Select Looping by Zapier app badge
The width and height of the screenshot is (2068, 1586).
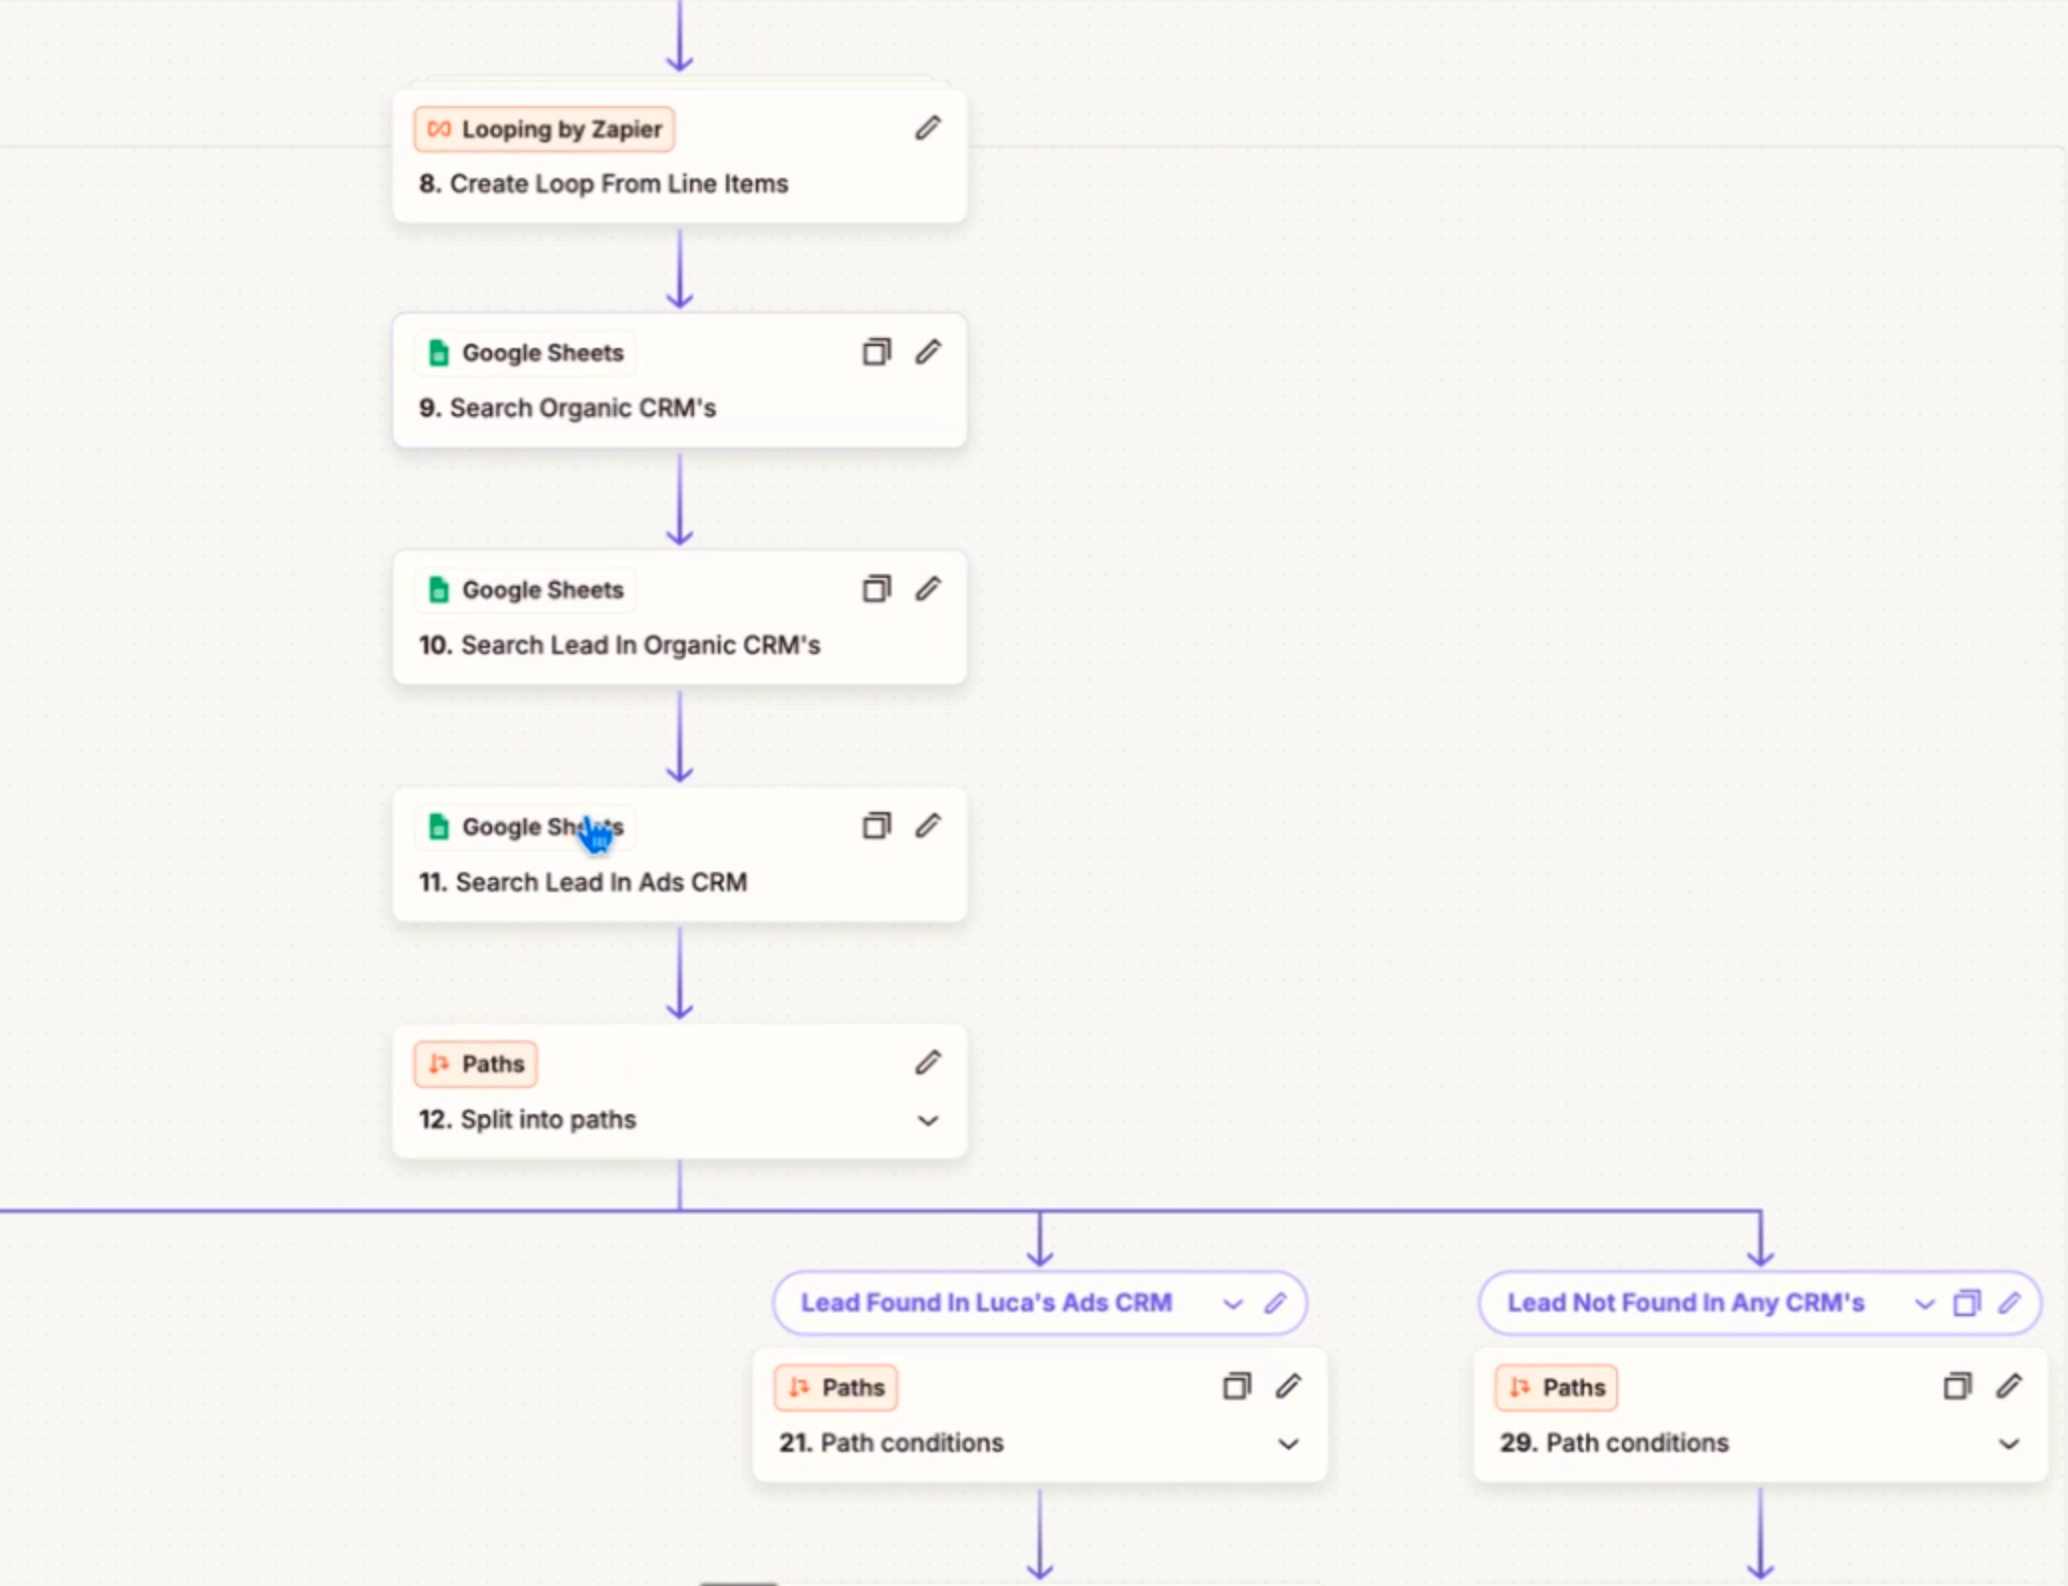pyautogui.click(x=545, y=129)
